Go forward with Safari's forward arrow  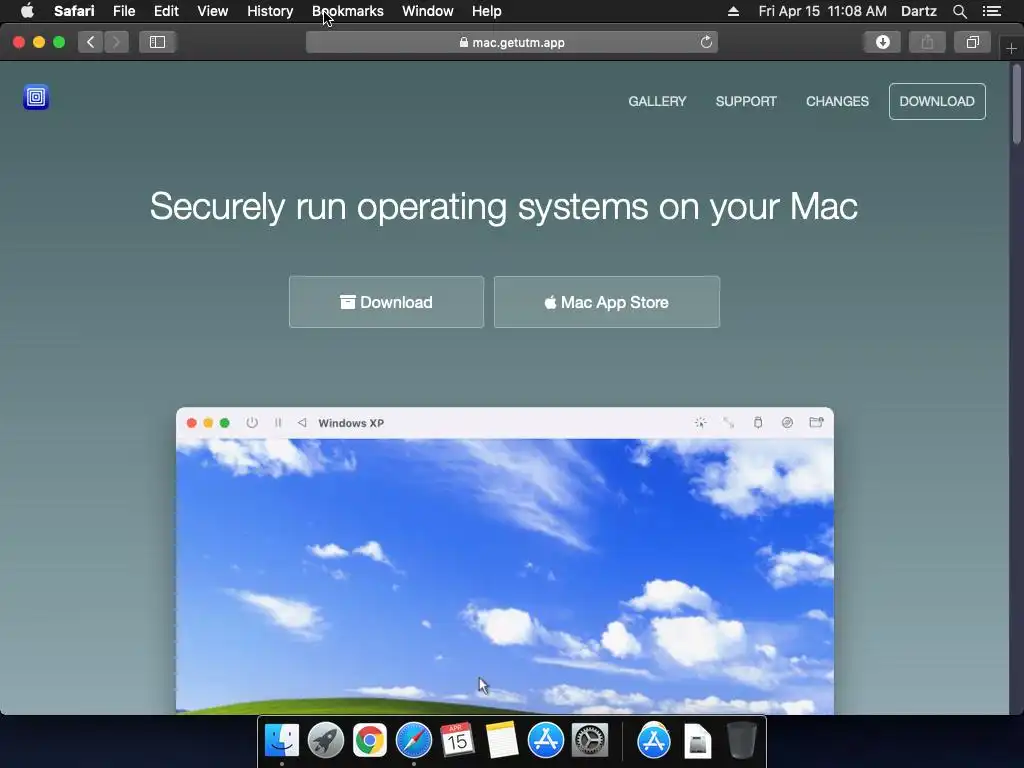tap(116, 42)
